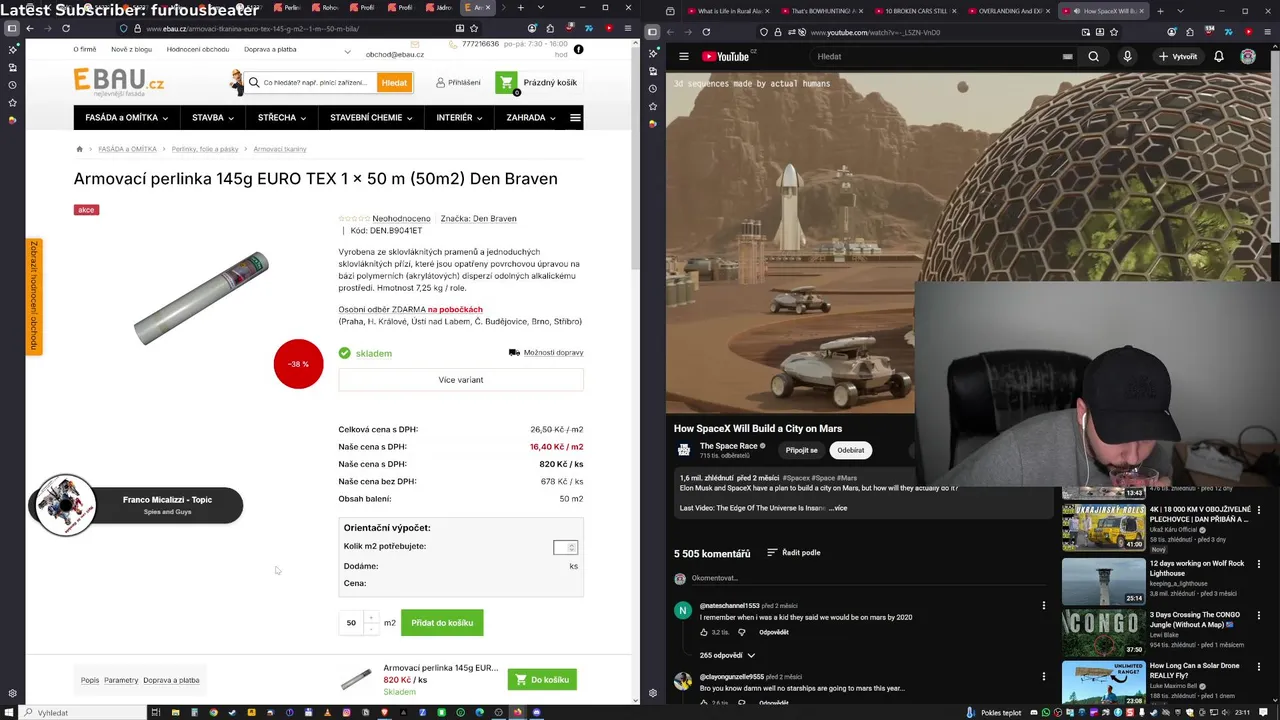Reload the EBAU page

point(66,28)
